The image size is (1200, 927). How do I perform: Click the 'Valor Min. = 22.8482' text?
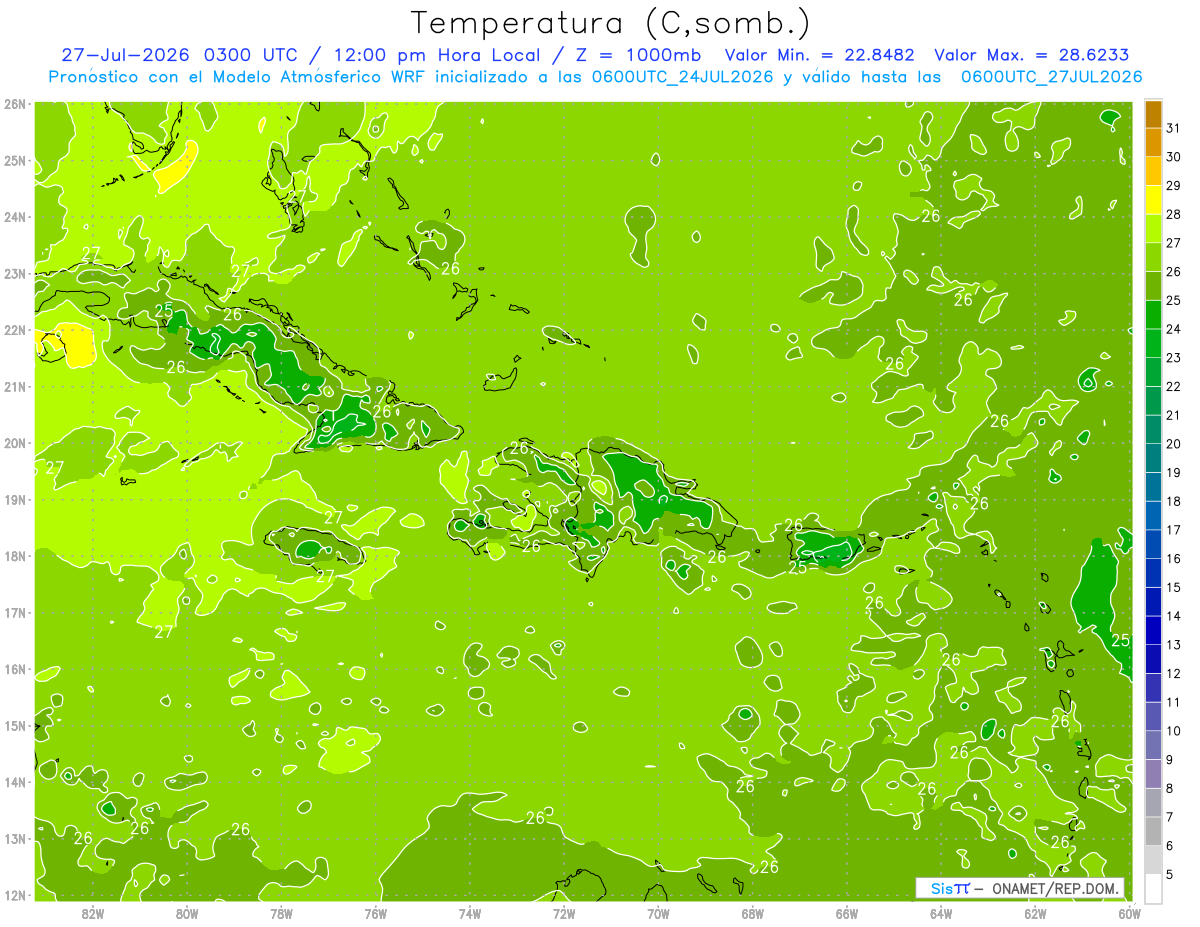coord(819,55)
